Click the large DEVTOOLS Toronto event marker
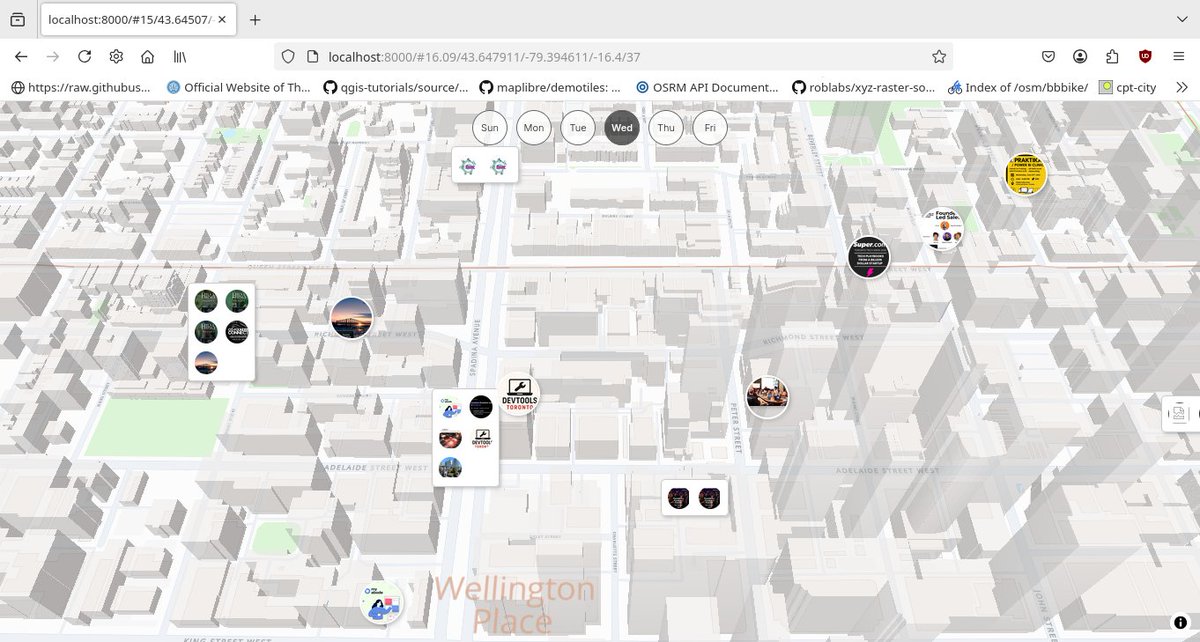 [x=518, y=395]
